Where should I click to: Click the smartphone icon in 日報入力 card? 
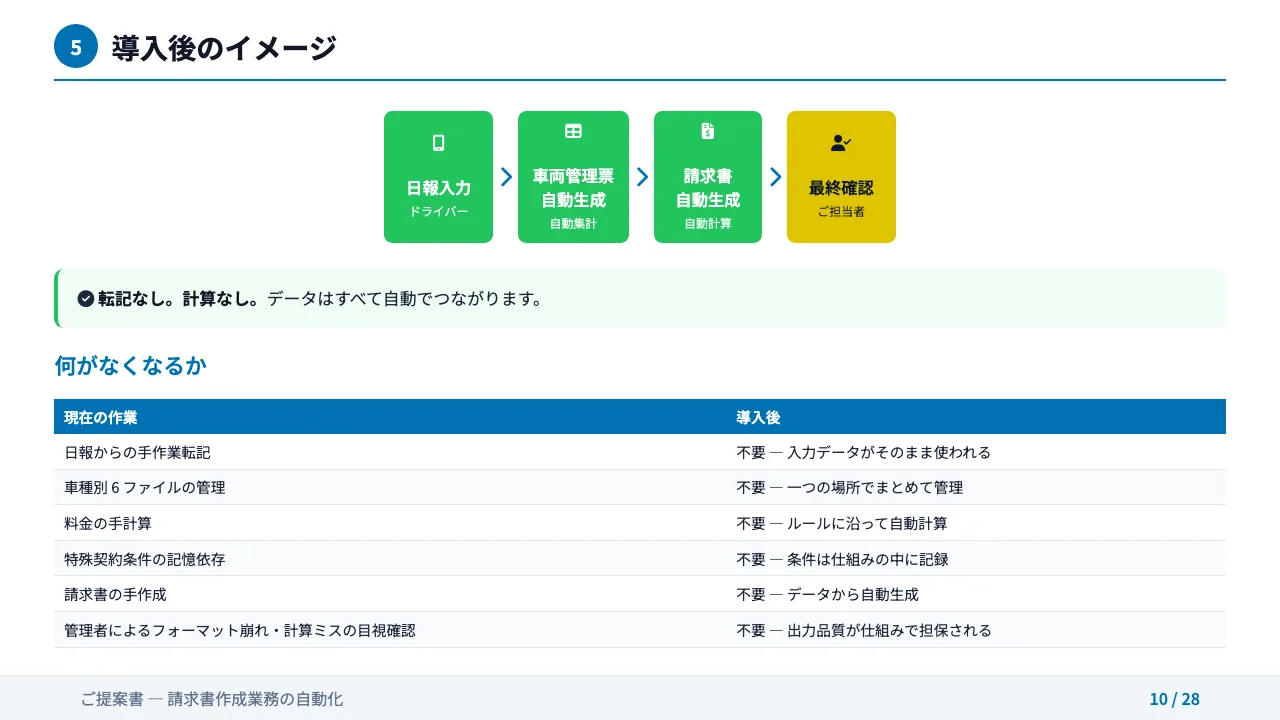click(438, 143)
